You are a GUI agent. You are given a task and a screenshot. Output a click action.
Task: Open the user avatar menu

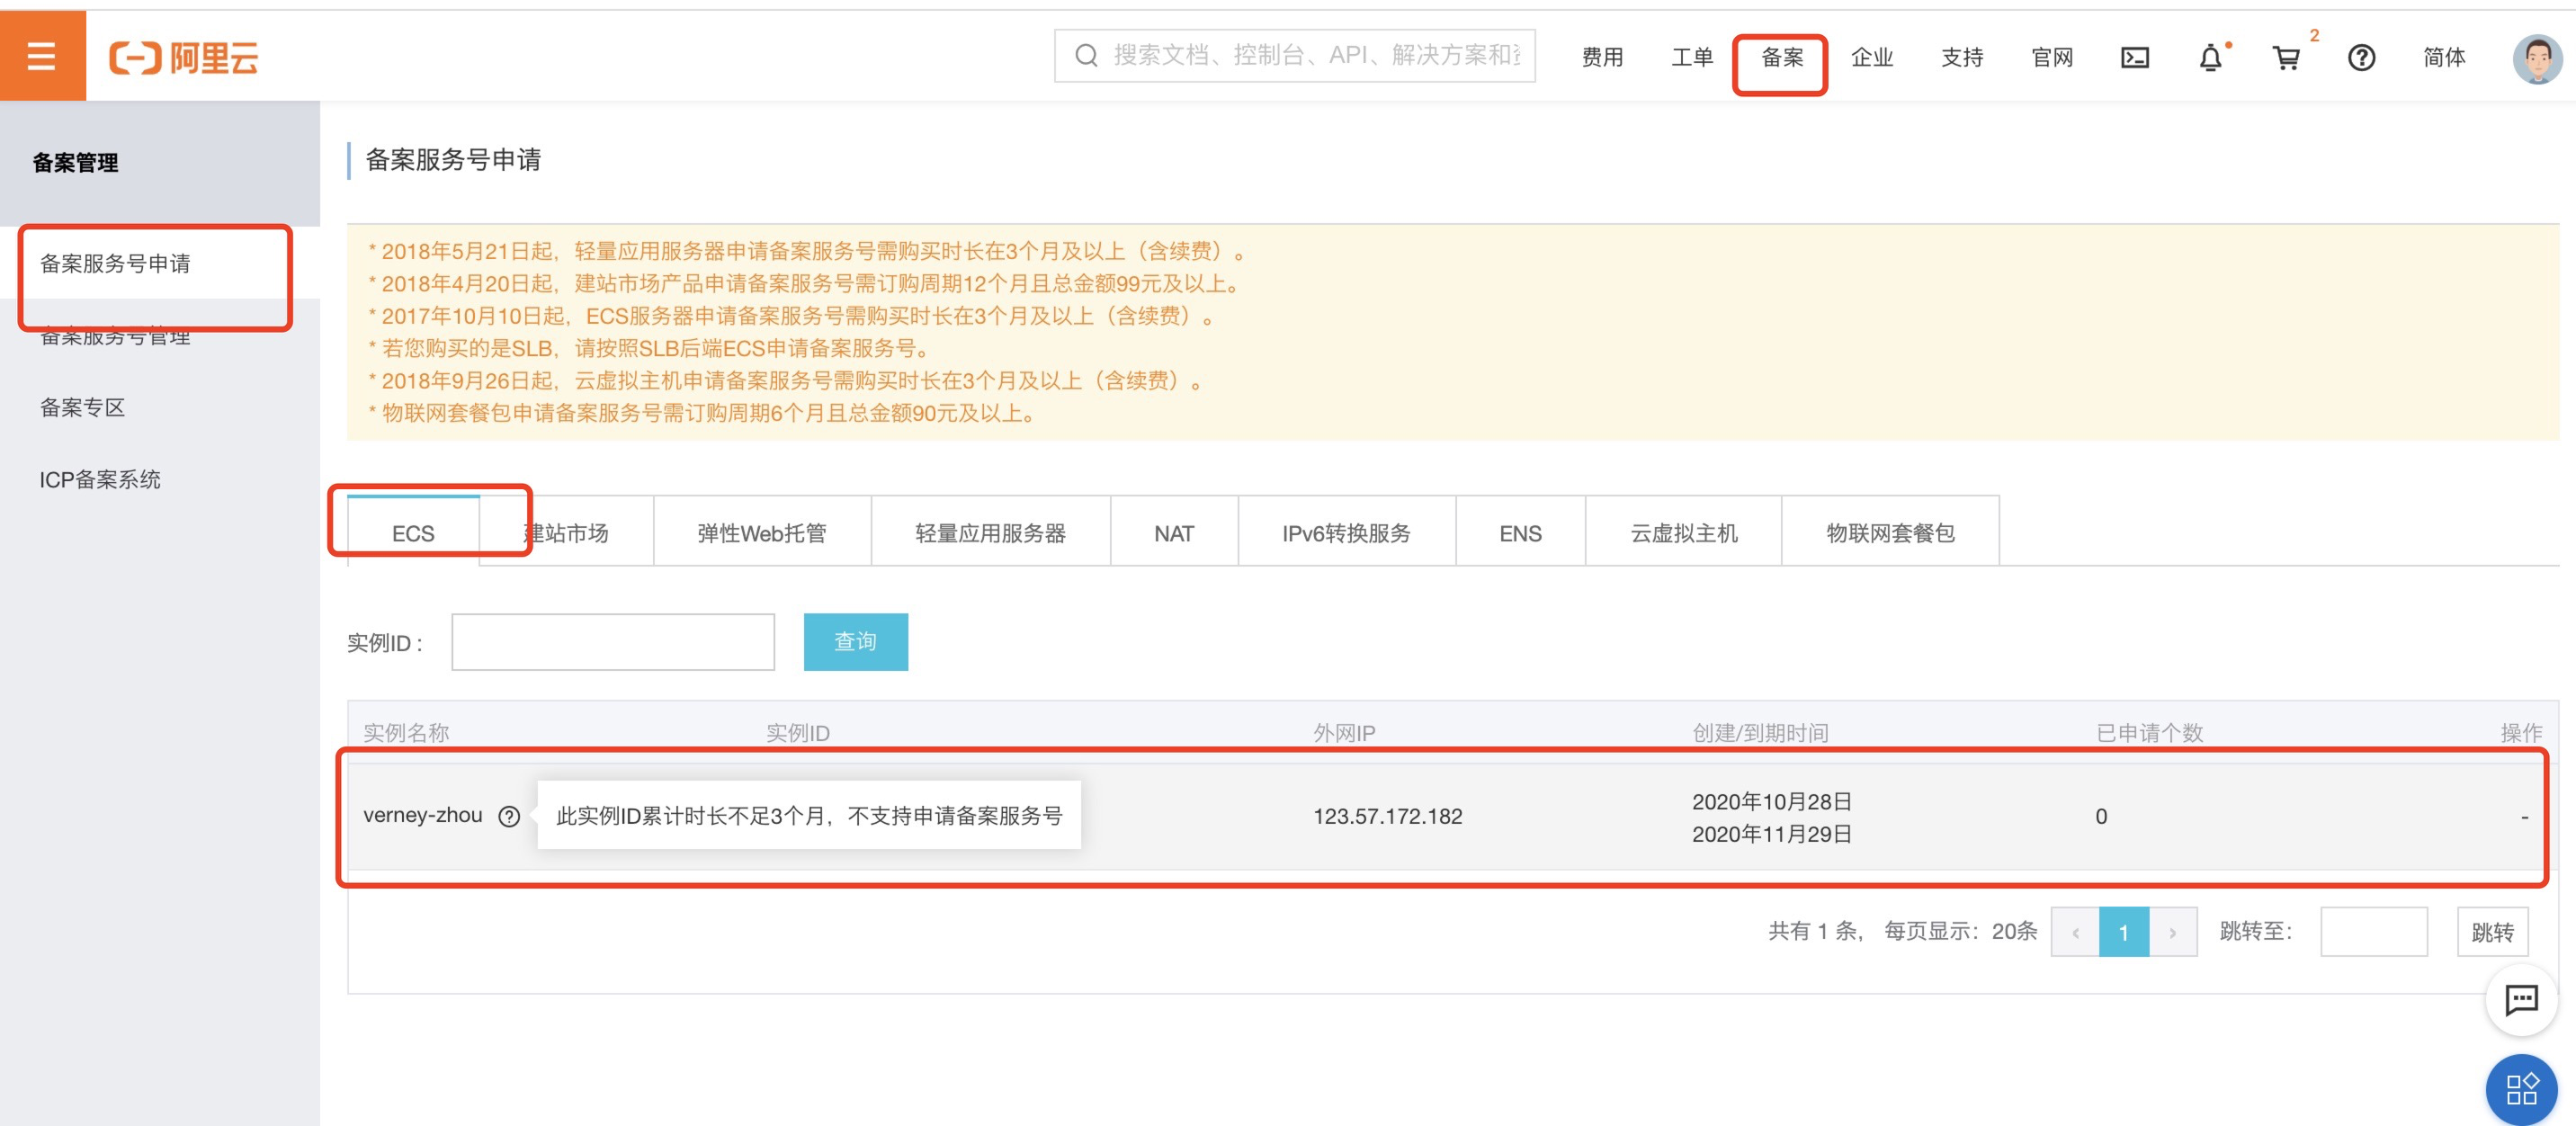(2536, 58)
